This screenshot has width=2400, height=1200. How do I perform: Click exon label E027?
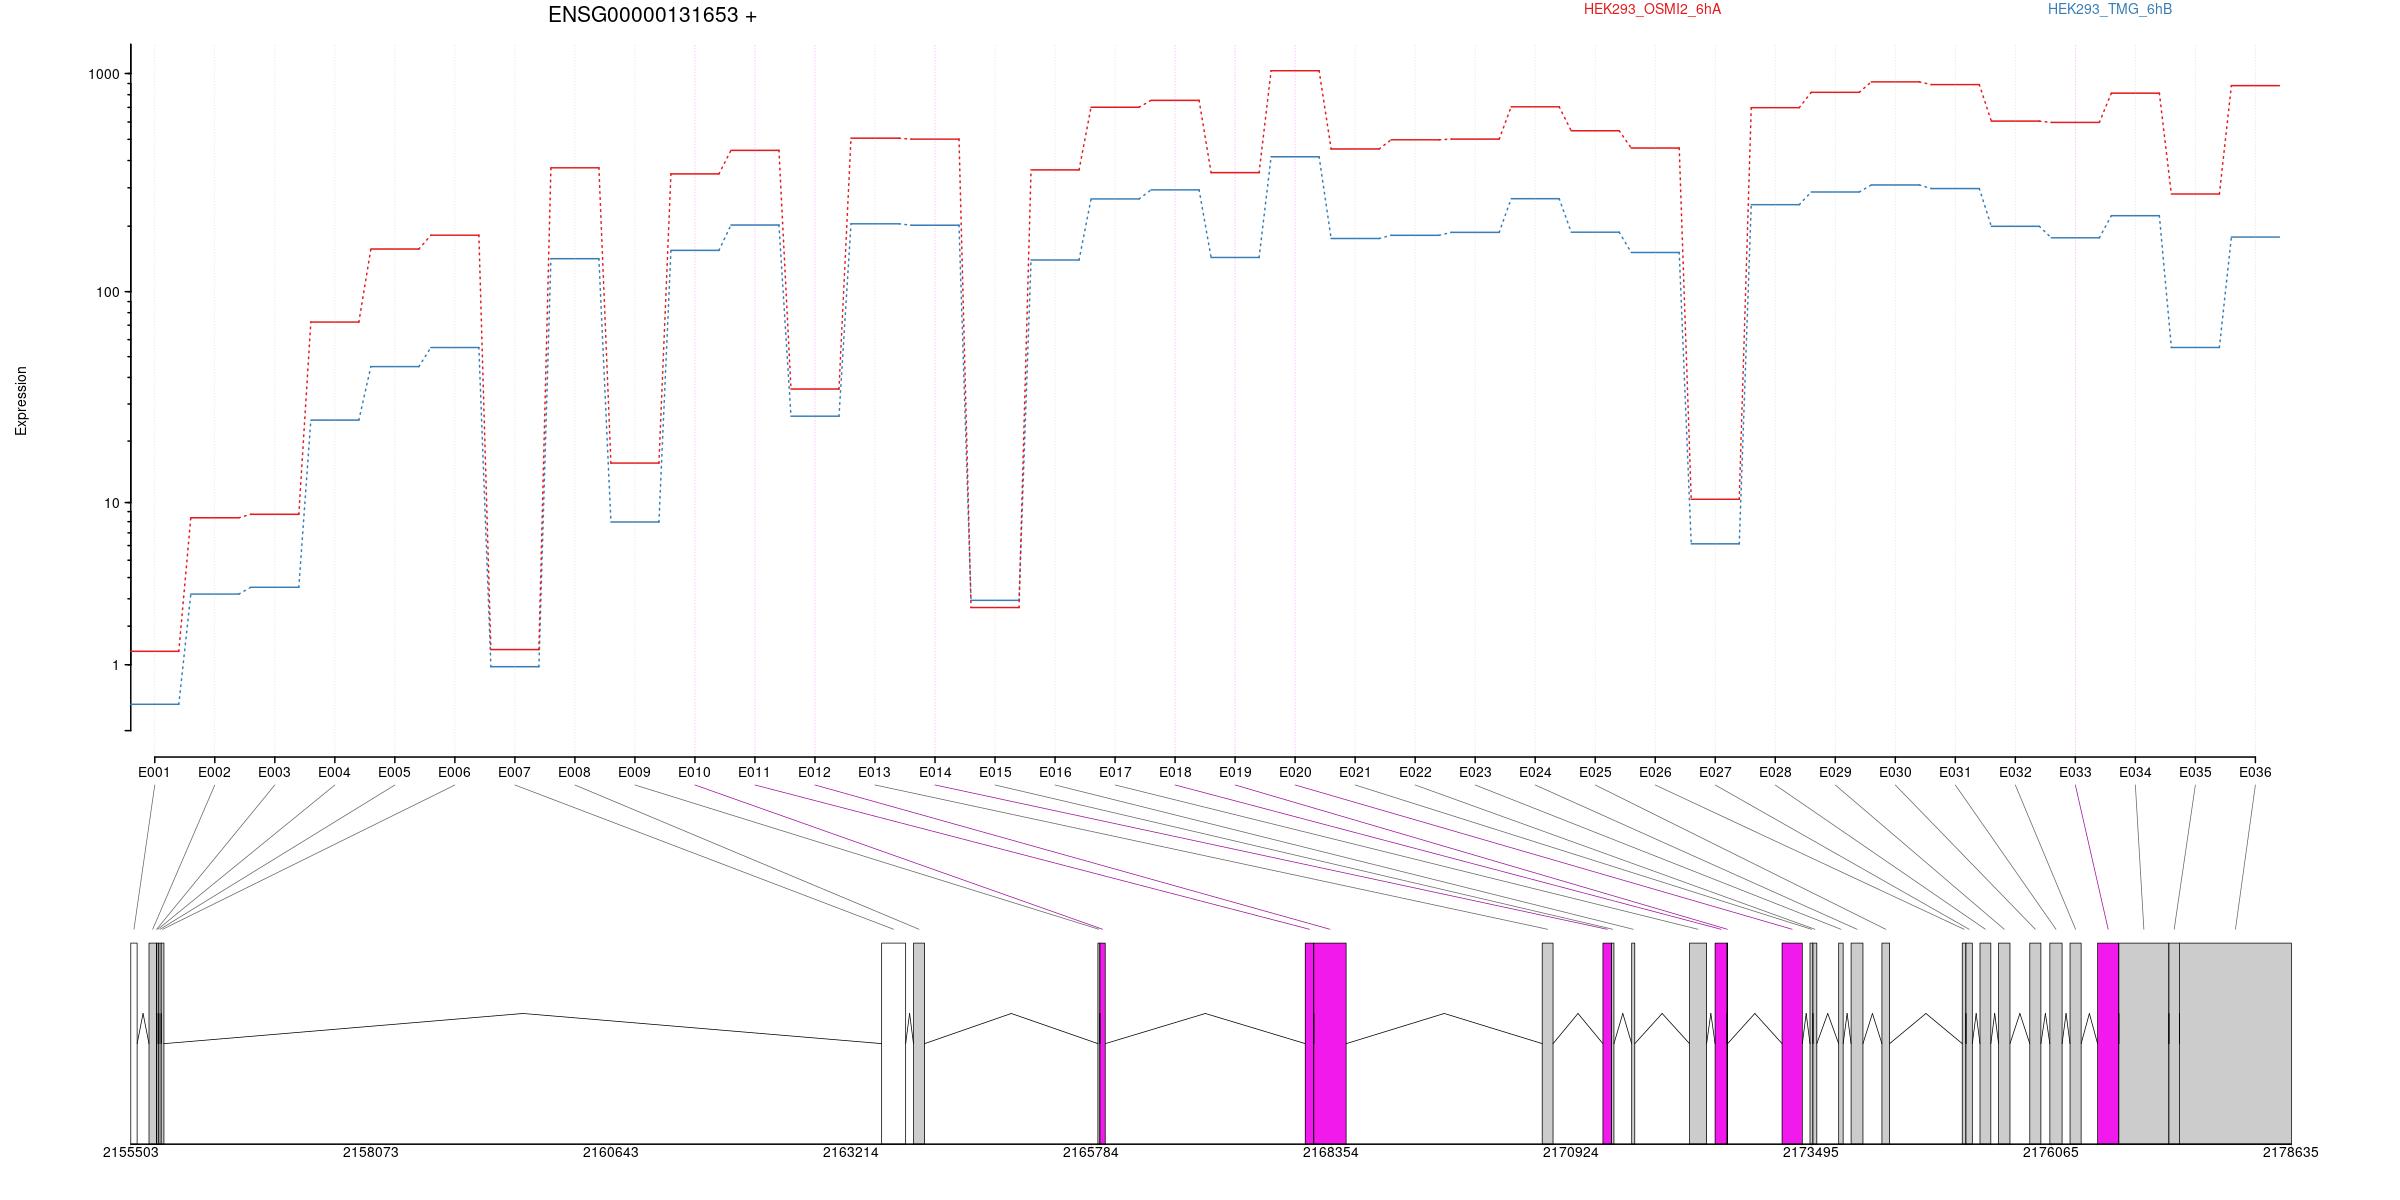click(1715, 772)
